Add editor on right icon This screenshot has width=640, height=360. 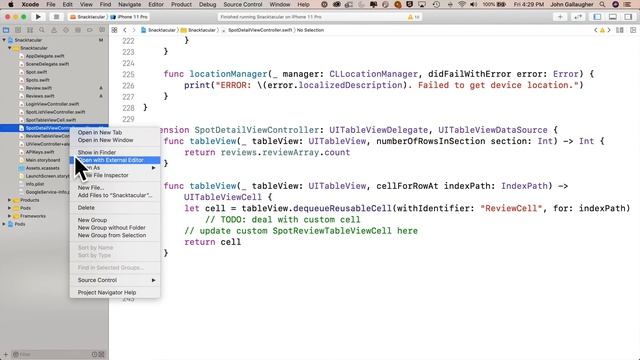tap(633, 30)
